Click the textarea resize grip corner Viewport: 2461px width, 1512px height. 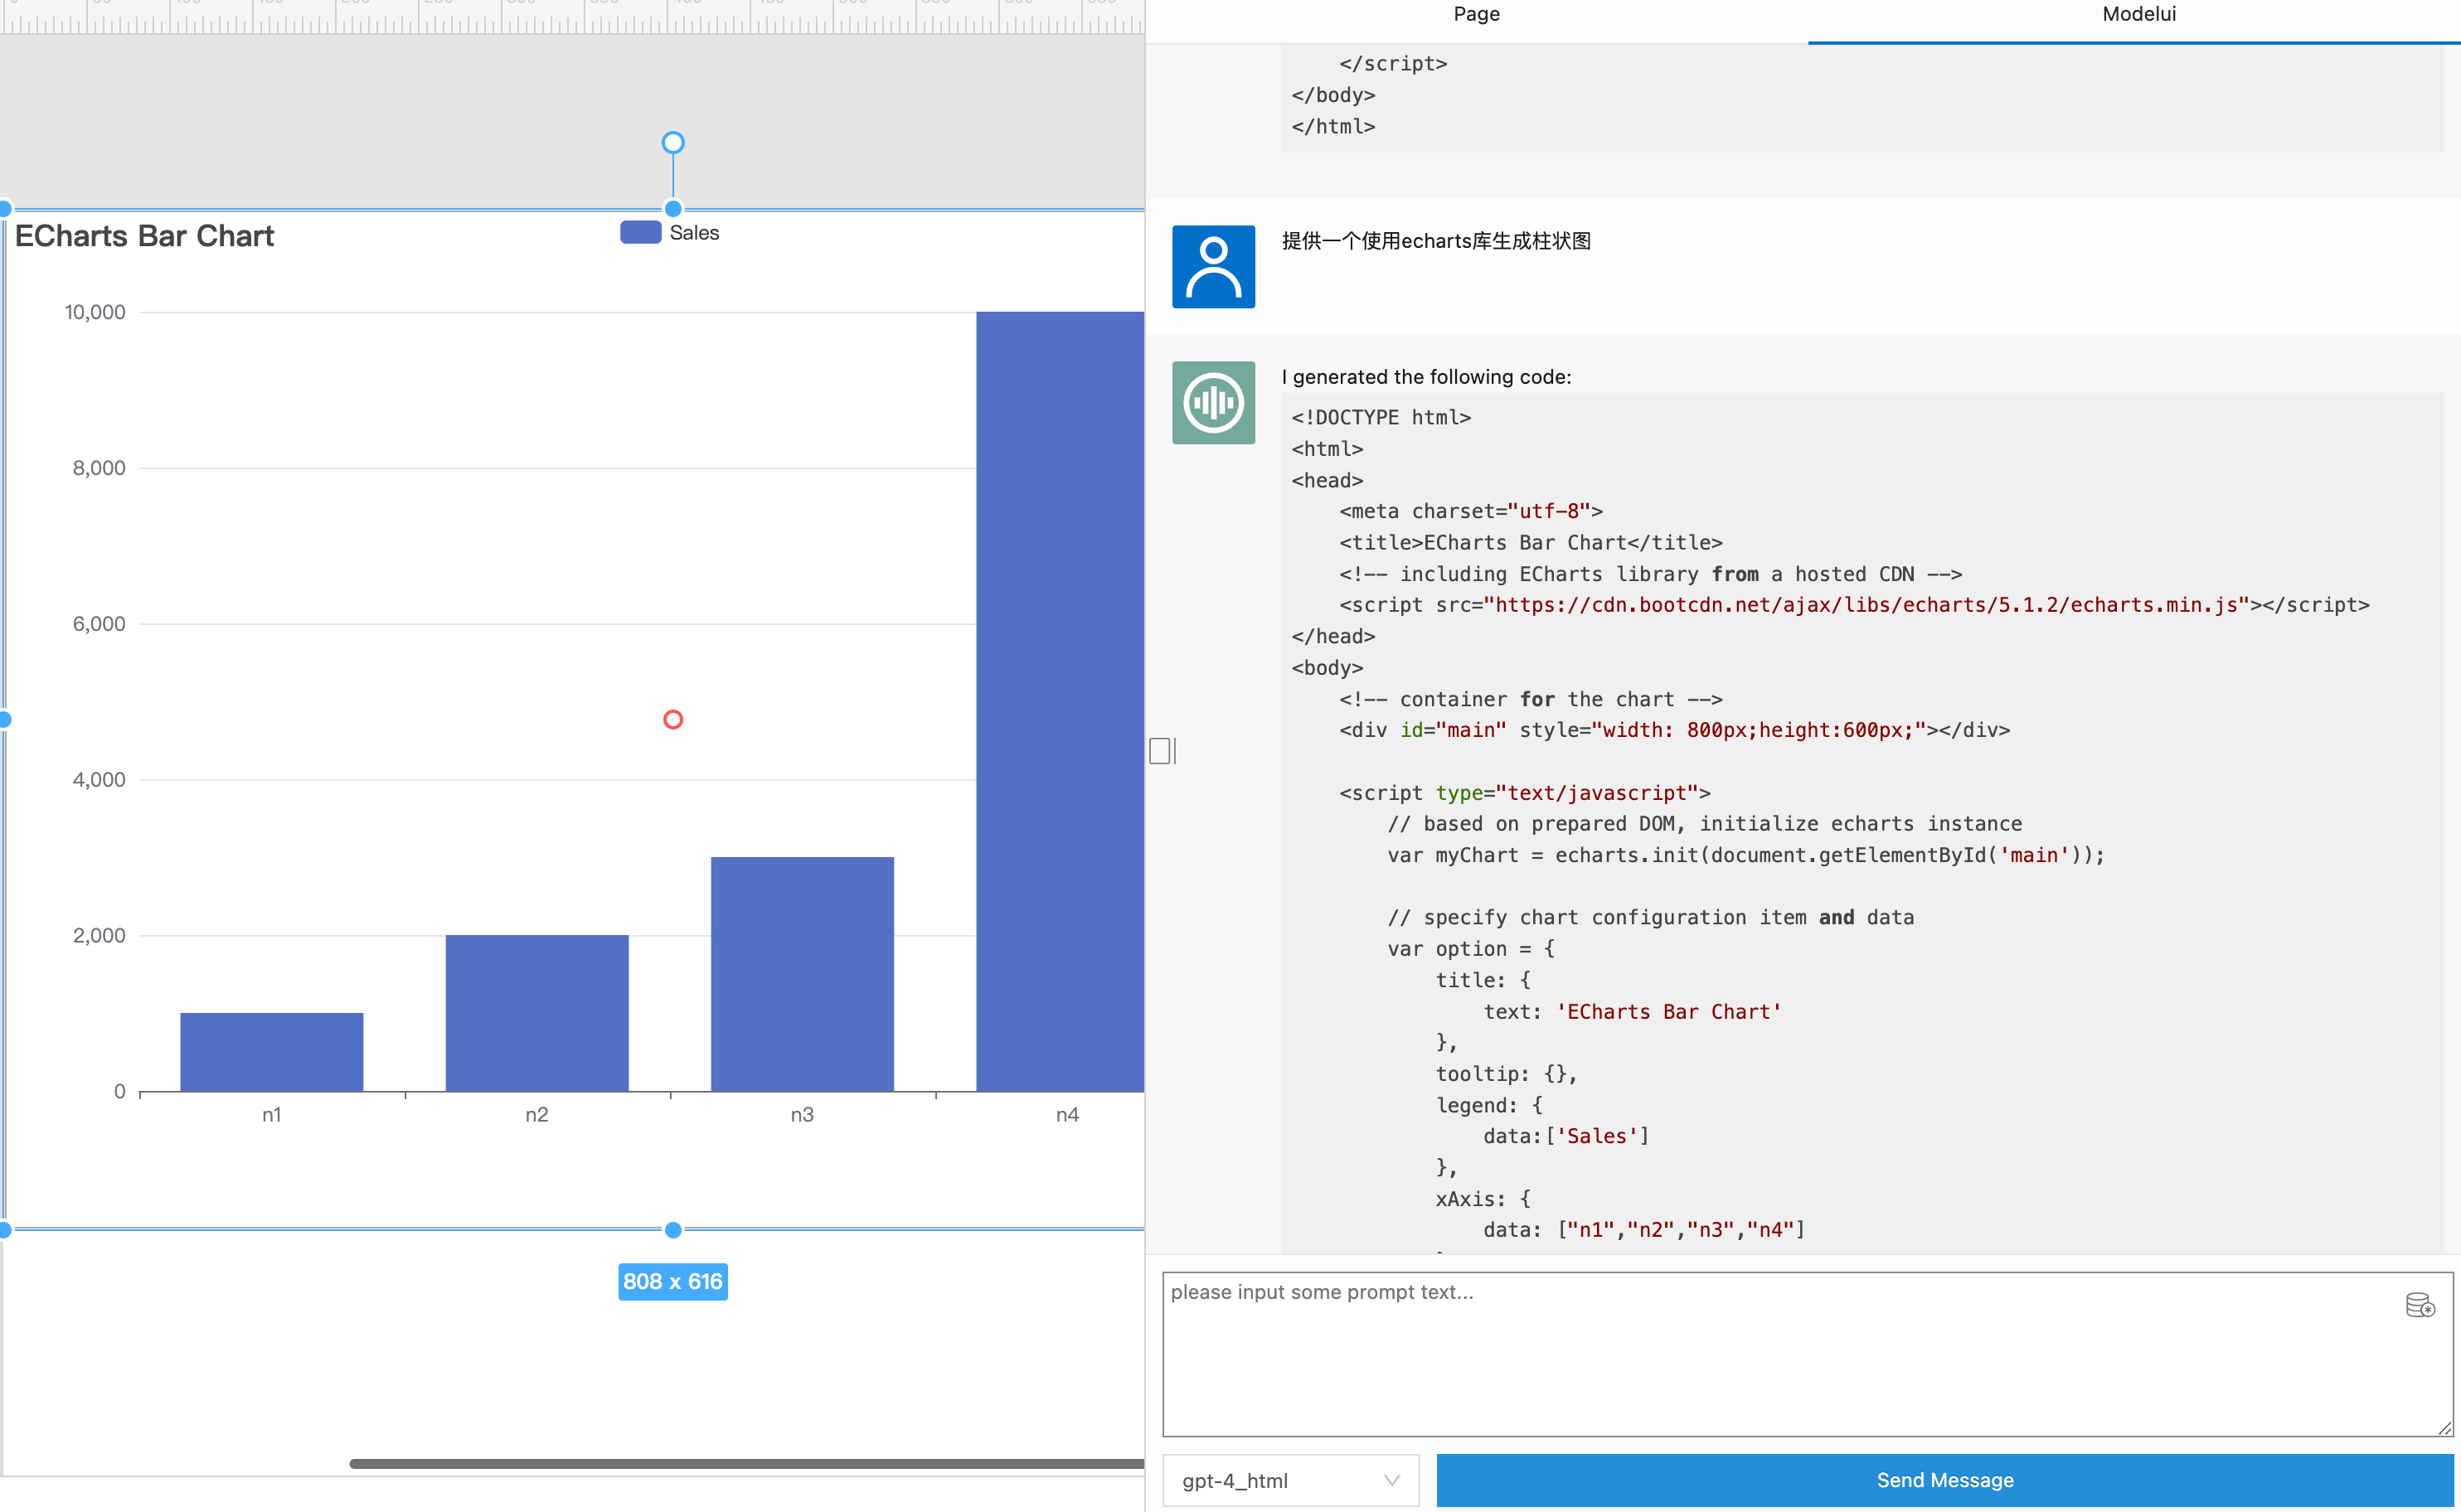tap(2444, 1428)
